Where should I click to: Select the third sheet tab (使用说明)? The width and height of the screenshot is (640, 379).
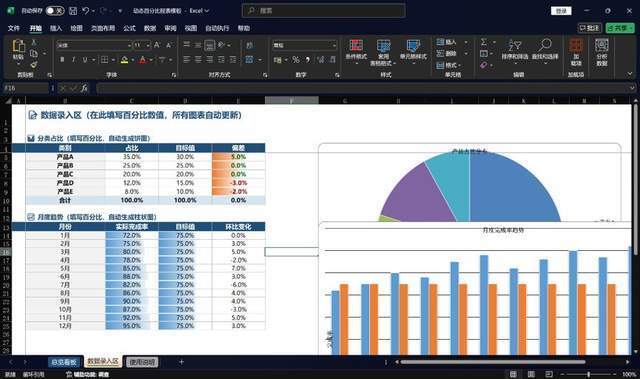142,362
